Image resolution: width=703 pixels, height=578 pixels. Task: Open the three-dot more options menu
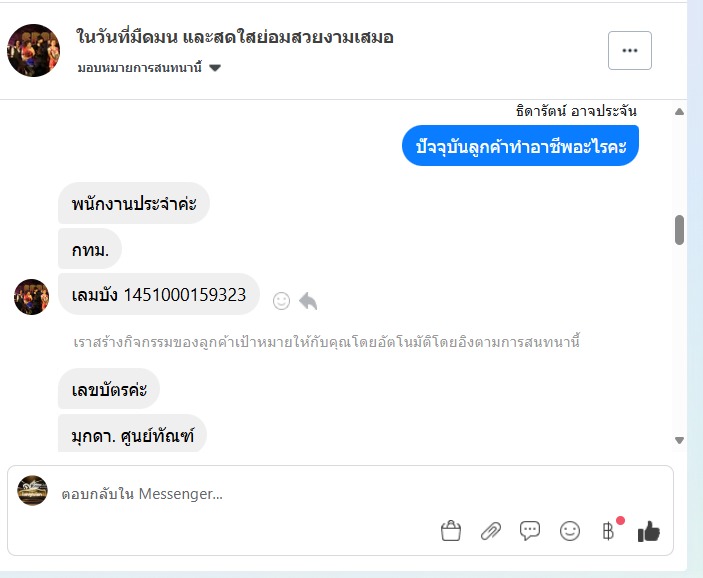pyautogui.click(x=629, y=50)
